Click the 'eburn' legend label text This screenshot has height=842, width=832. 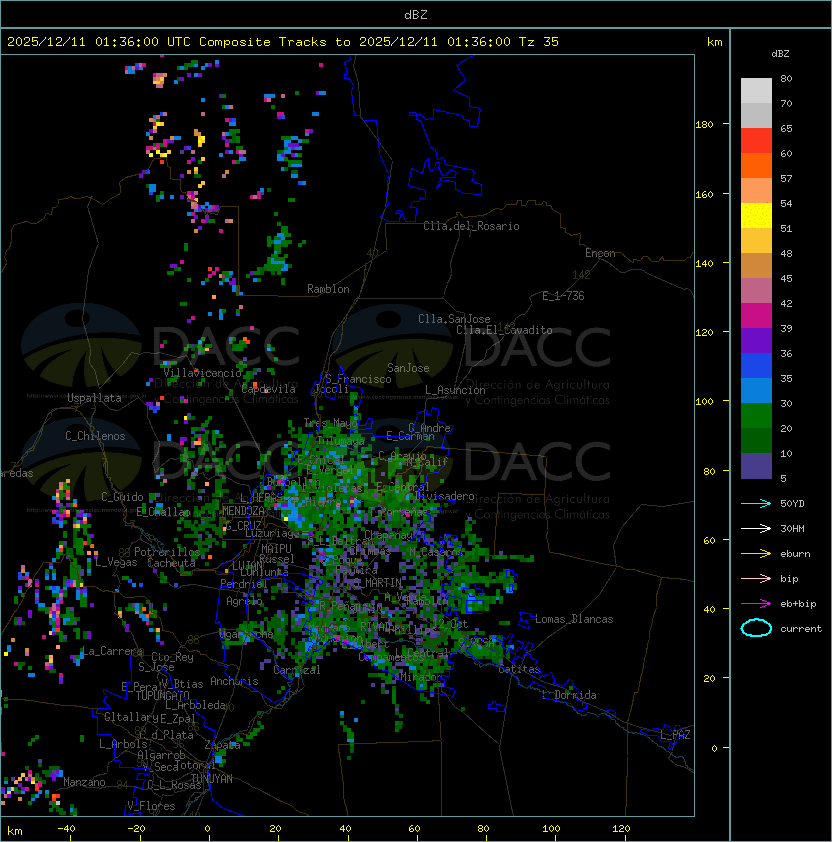tap(795, 554)
